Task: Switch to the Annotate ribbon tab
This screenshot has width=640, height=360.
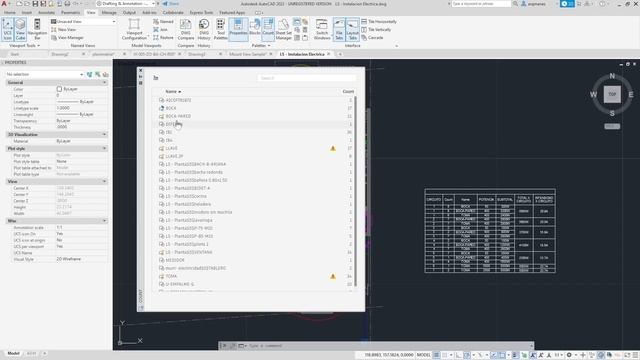Action: tap(46, 13)
